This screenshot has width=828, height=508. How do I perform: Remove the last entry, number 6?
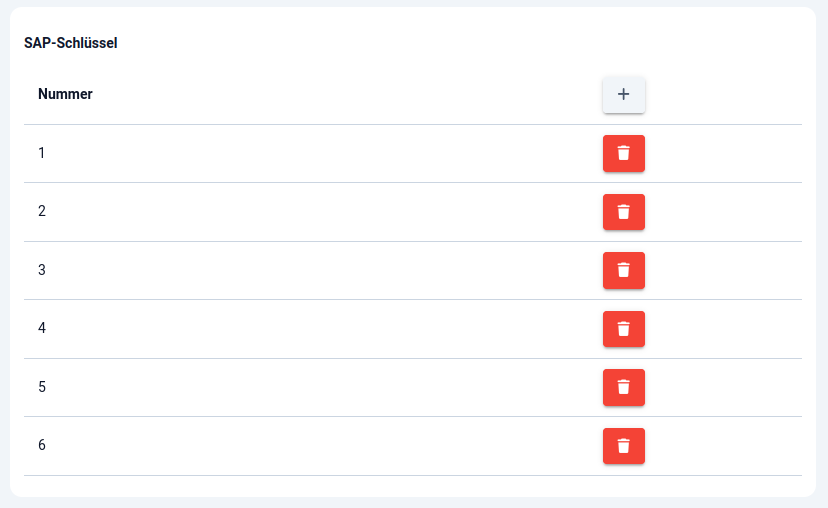click(x=624, y=446)
